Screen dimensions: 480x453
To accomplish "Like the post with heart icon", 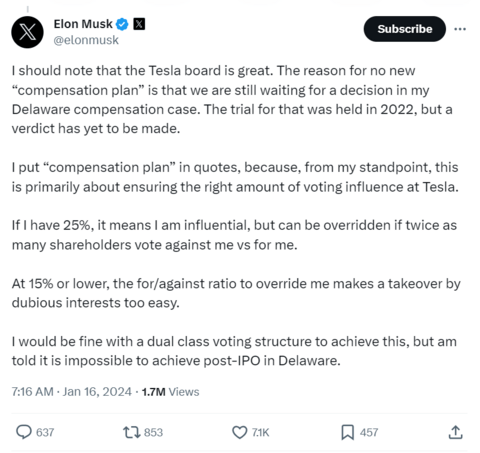I will coord(239,432).
